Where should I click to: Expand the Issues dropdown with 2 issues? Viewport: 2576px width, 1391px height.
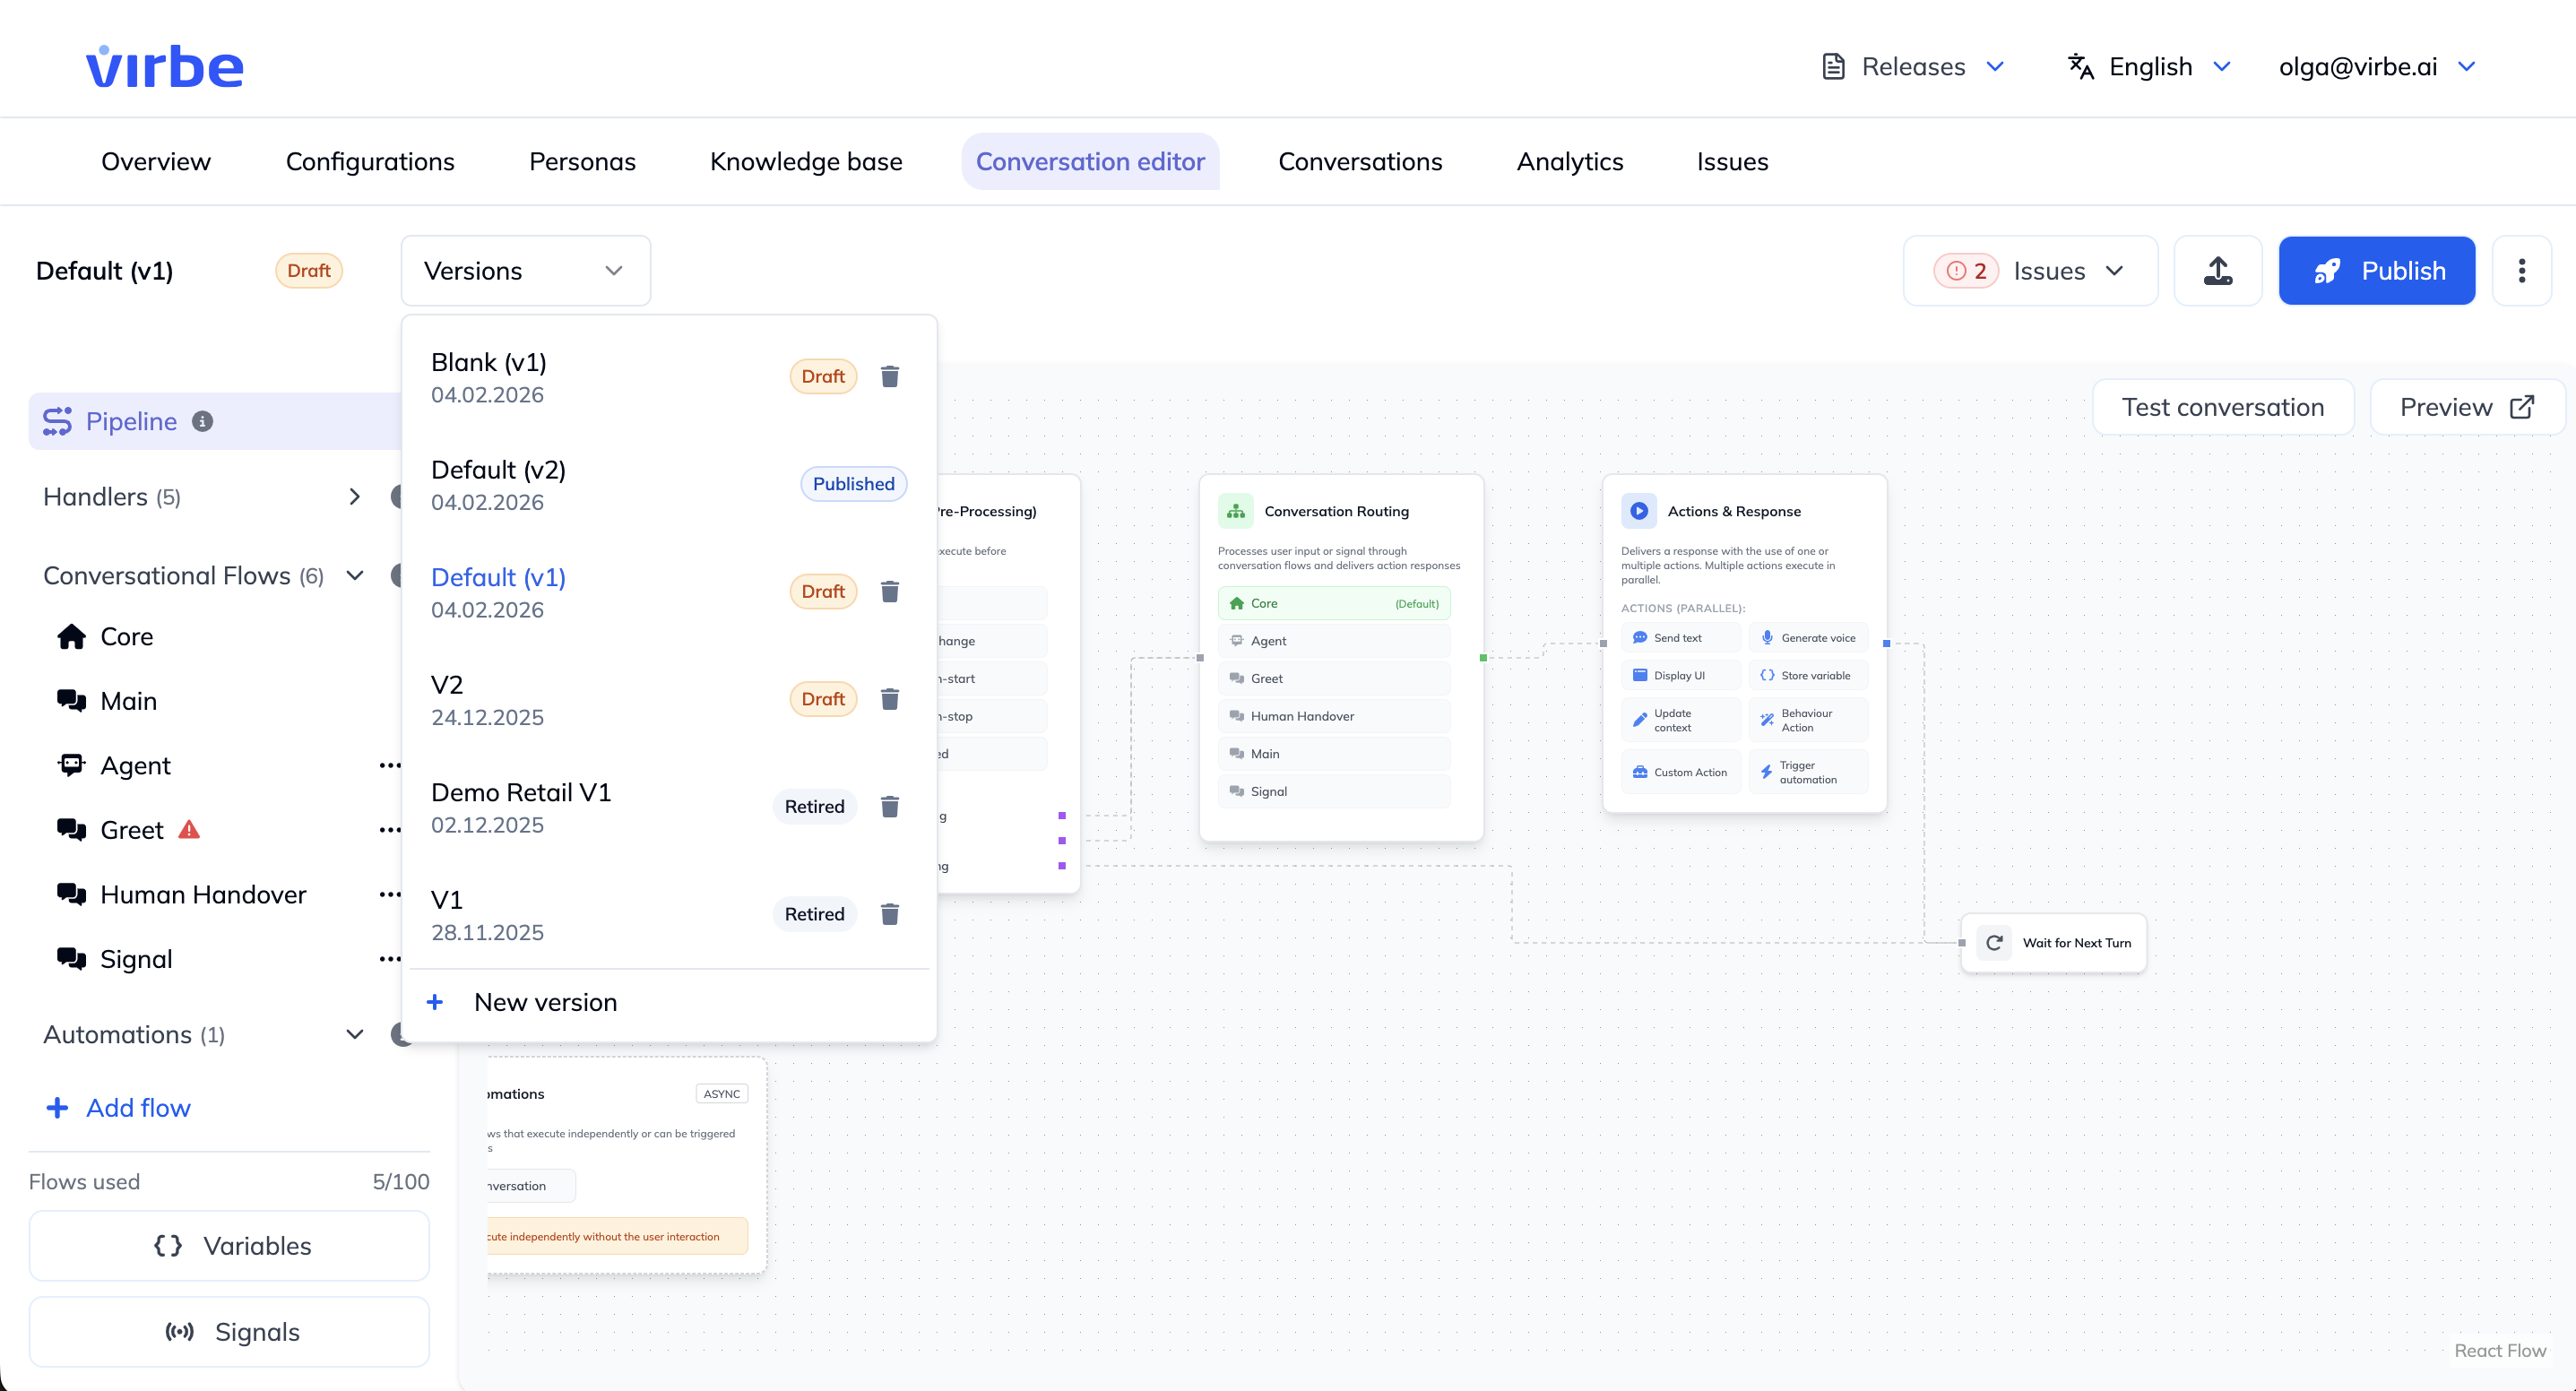click(2030, 271)
